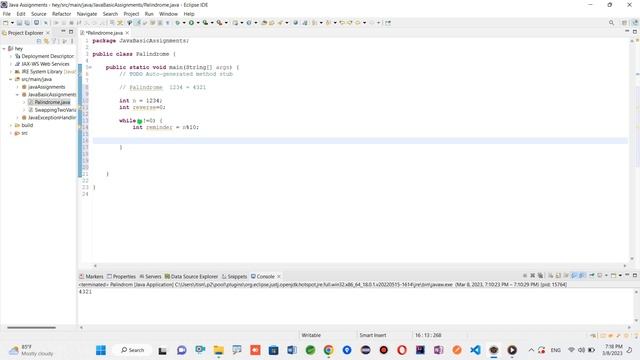Close the Palindrome.java editor tab
This screenshot has width=640, height=360.
click(x=127, y=33)
